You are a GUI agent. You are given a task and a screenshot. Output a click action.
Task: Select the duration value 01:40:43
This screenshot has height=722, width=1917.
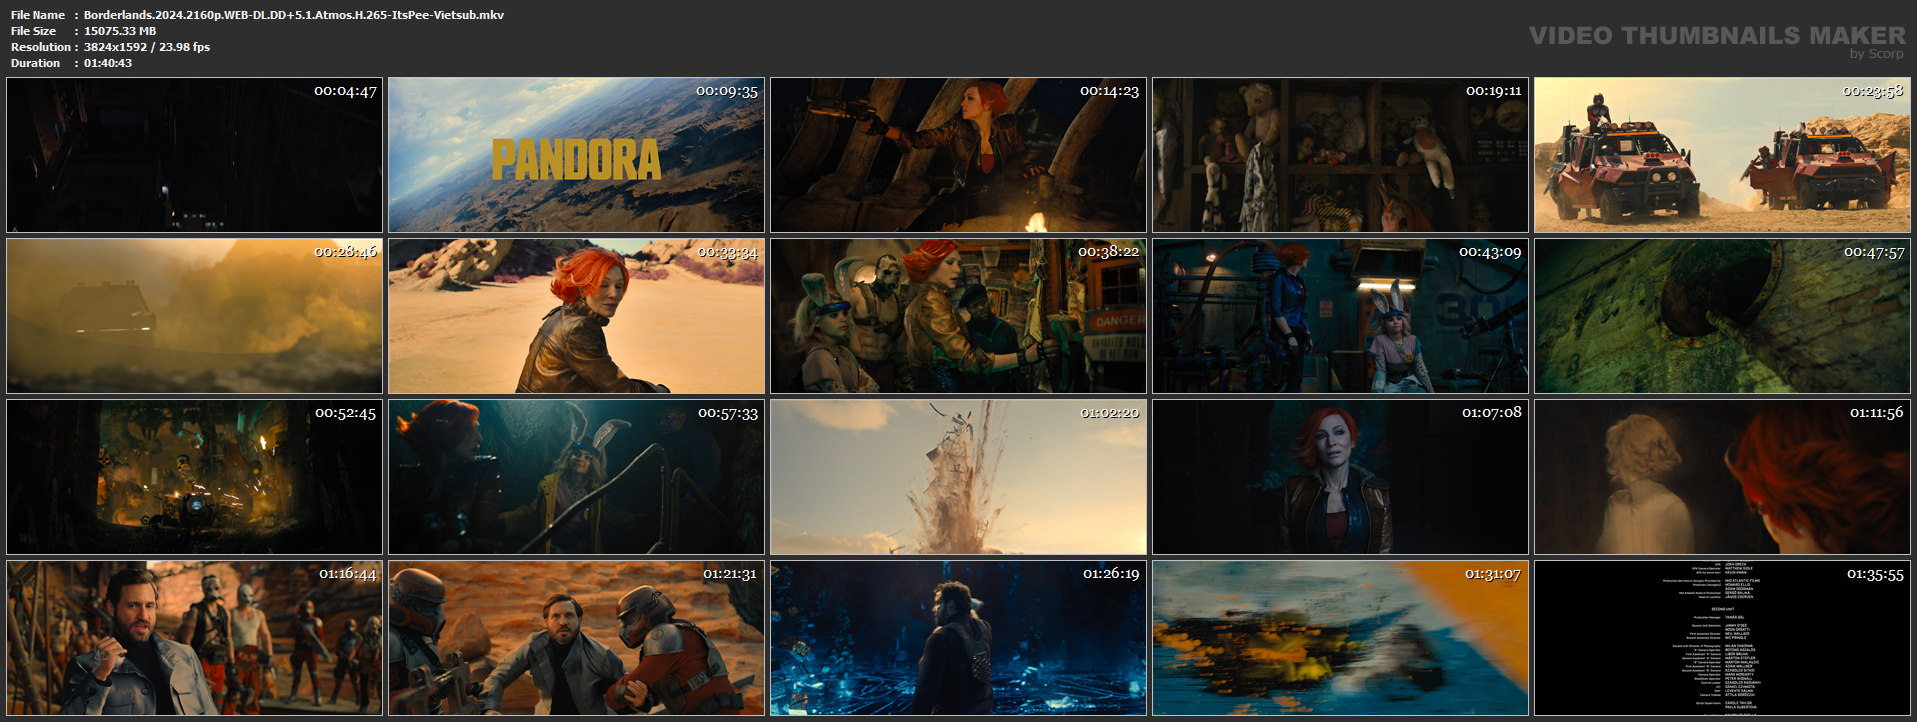[x=108, y=63]
